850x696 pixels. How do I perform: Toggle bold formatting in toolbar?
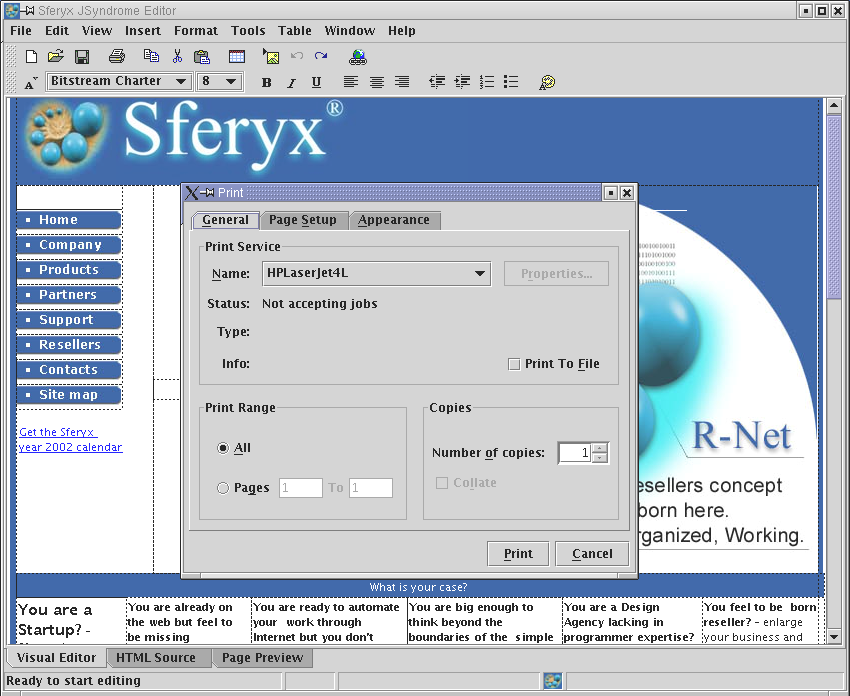pos(266,82)
